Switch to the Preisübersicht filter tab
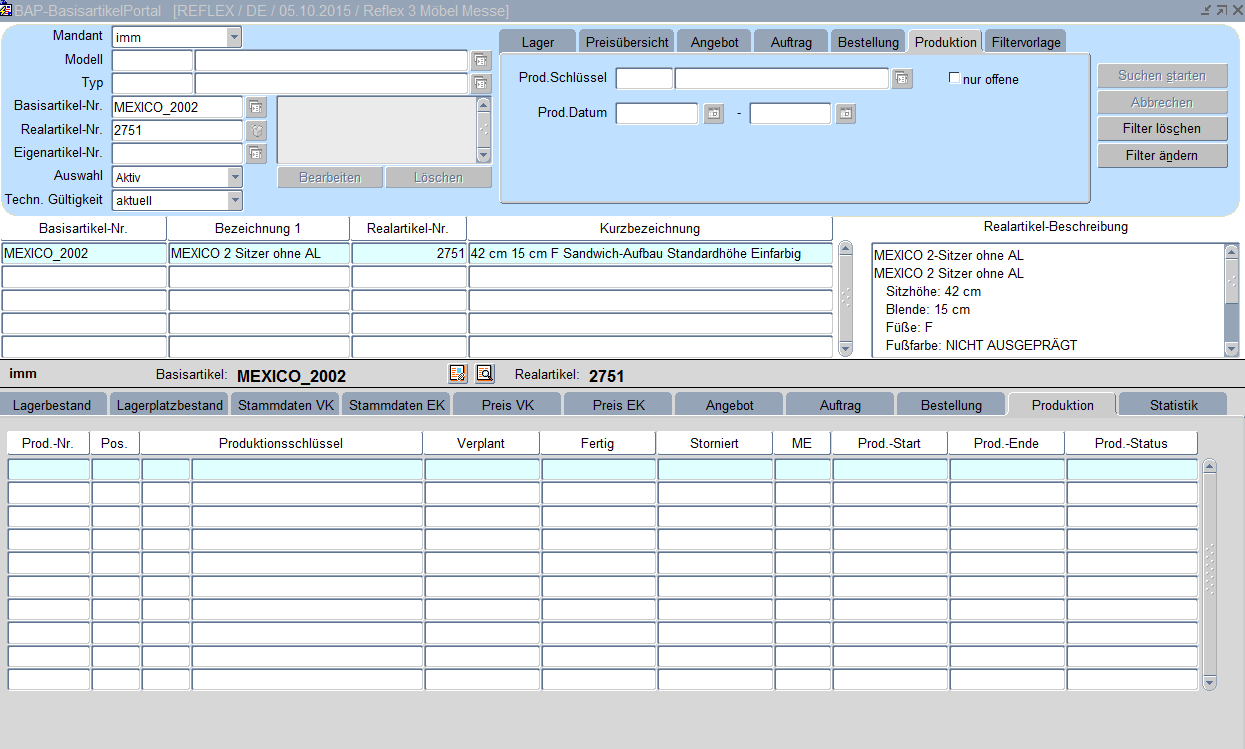 click(627, 43)
